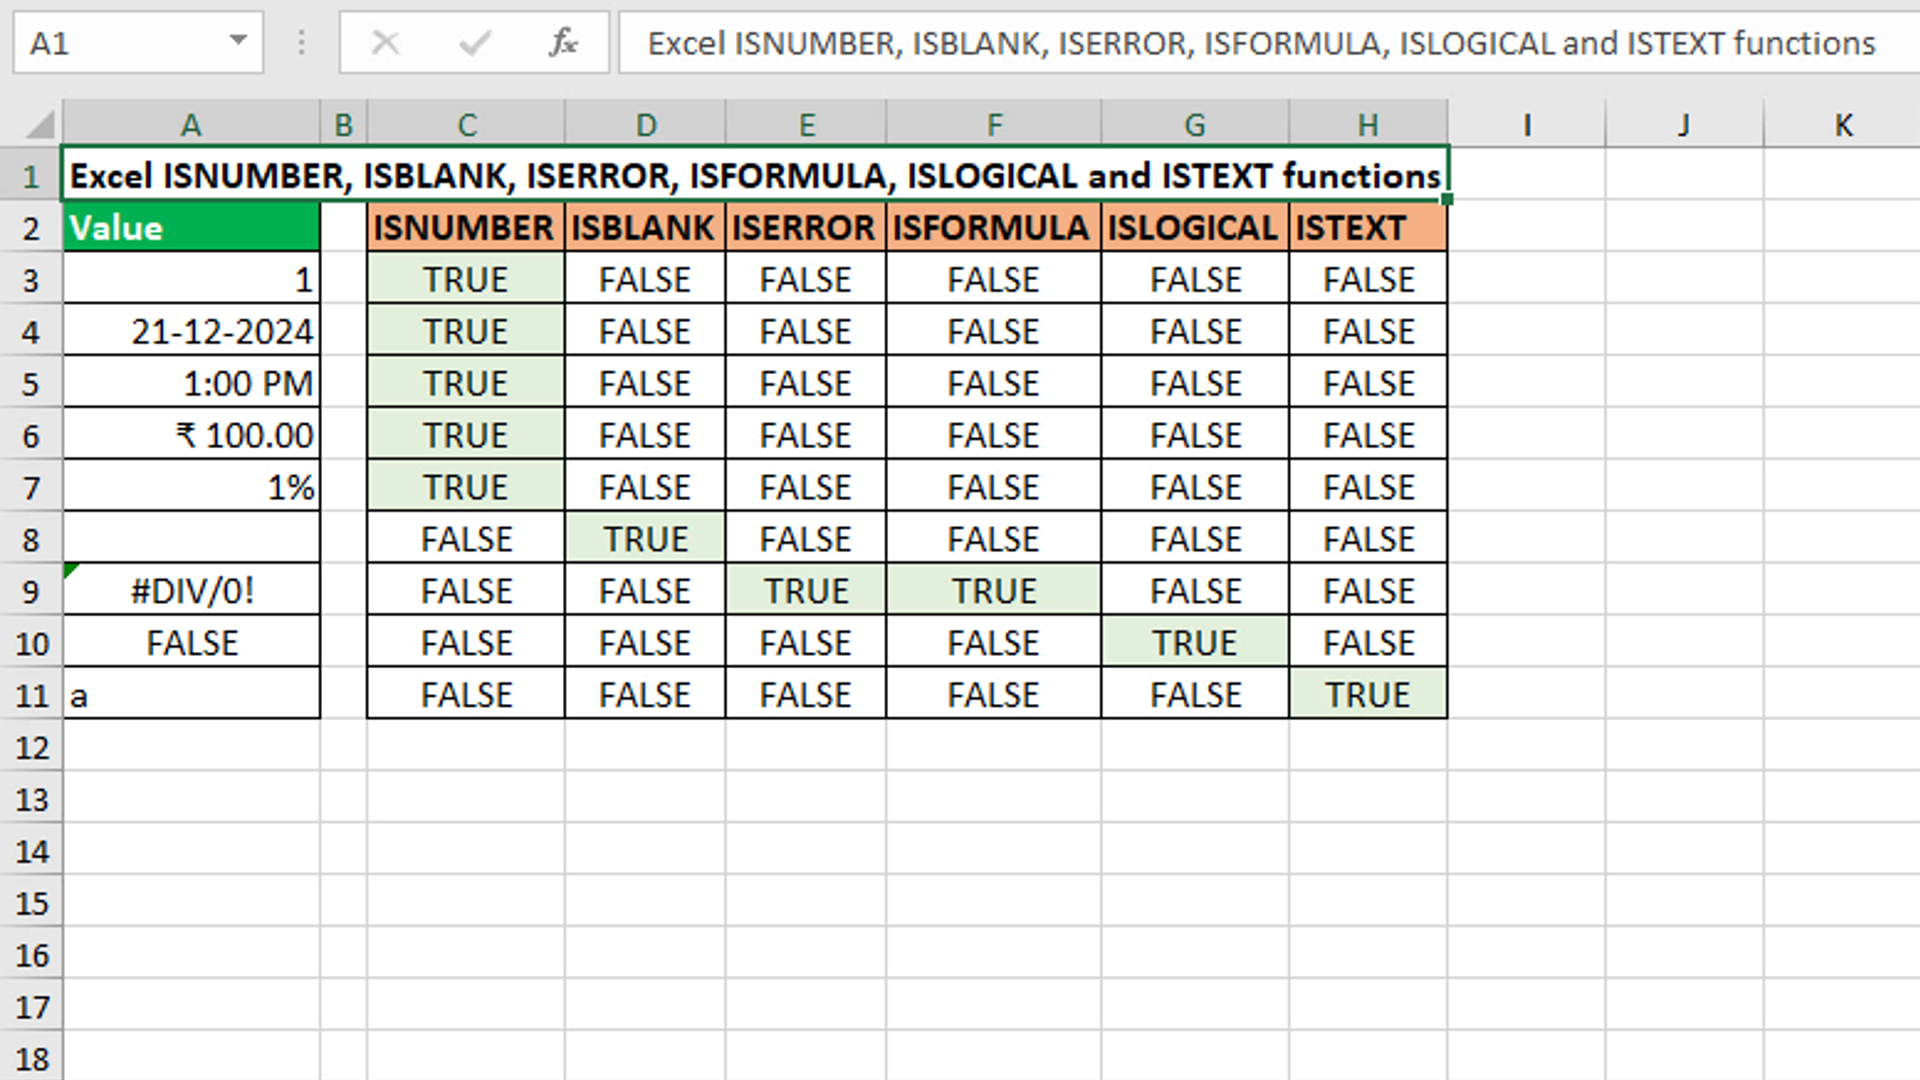This screenshot has width=1920, height=1080.
Task: Click the cell with value 1 in column A
Action: [191, 279]
